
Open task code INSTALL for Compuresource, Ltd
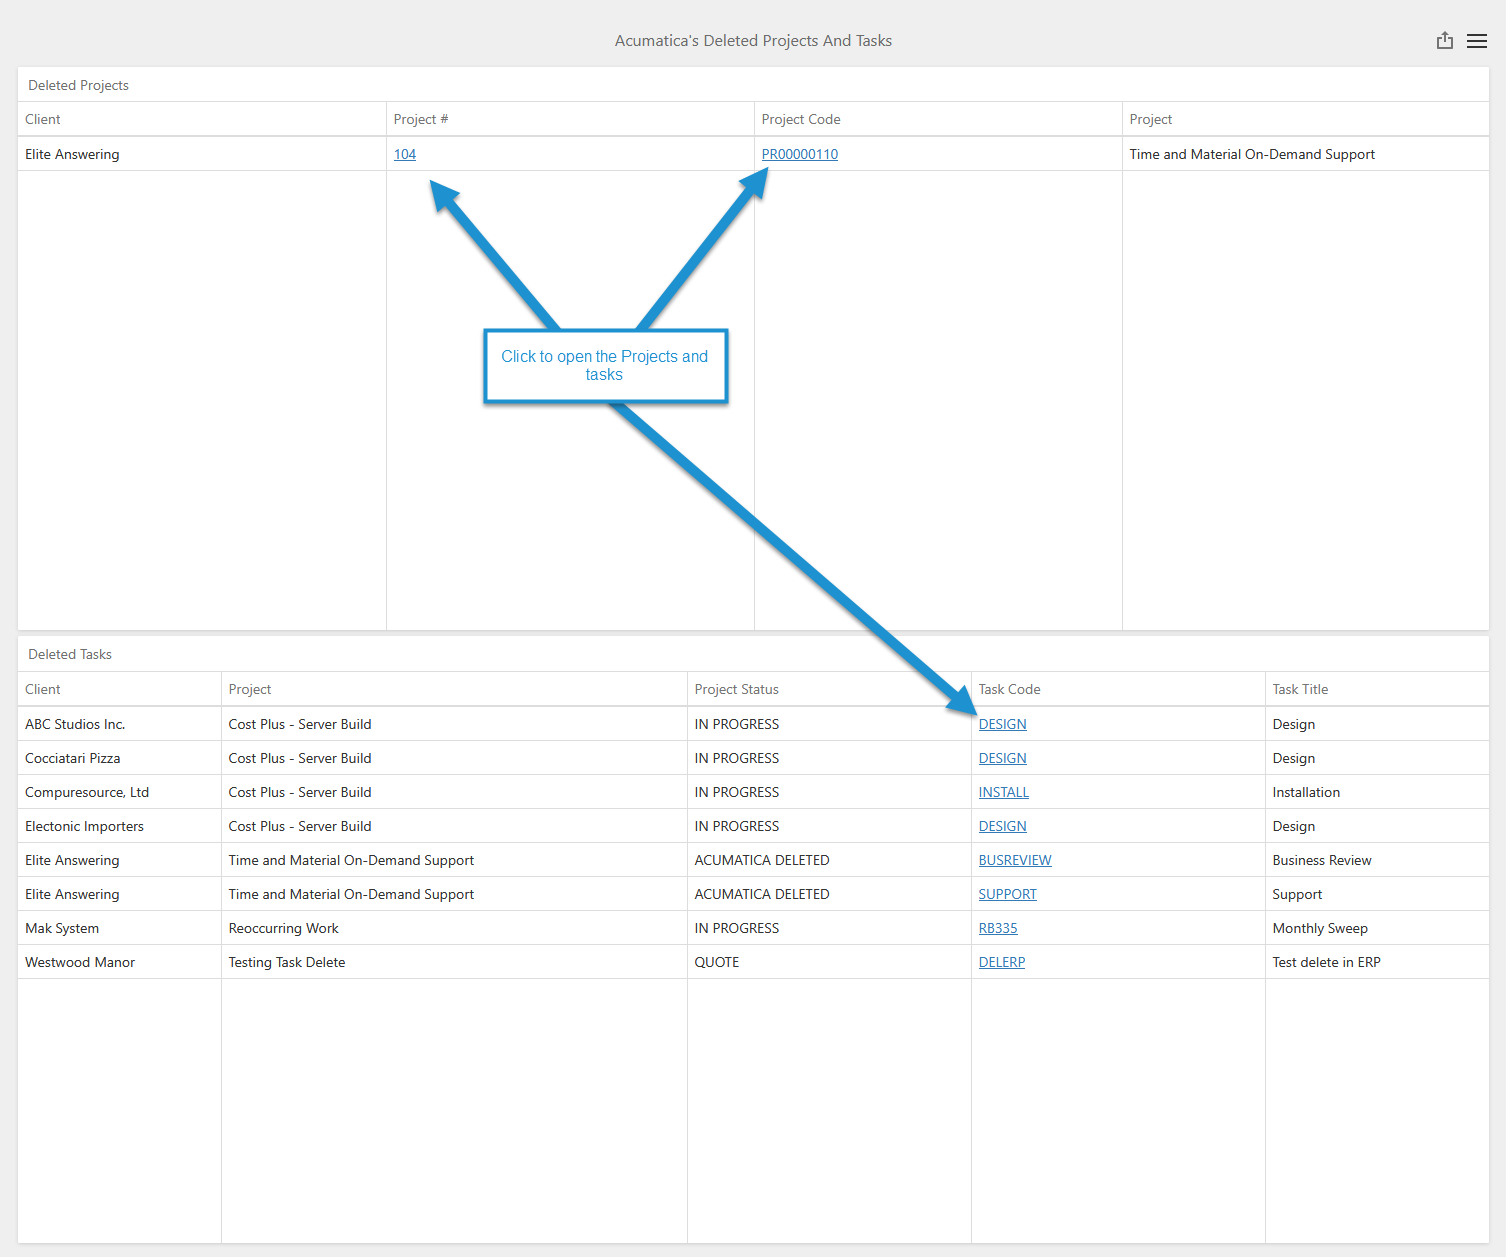(1003, 792)
